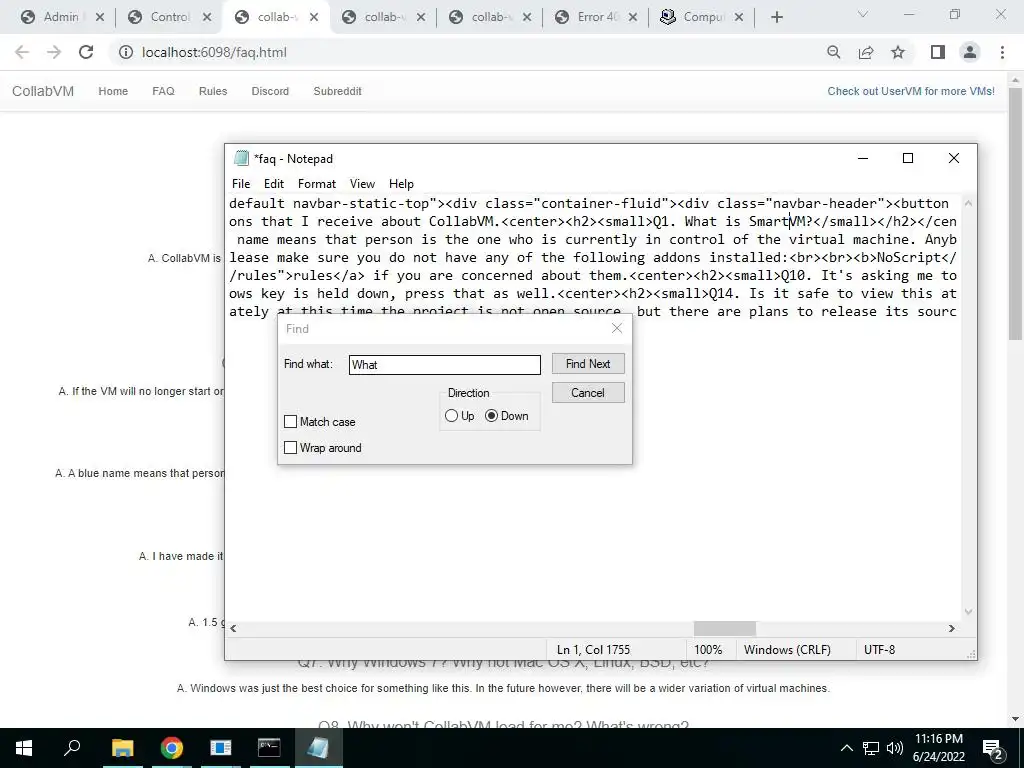Viewport: 1024px width, 768px height.
Task: Open Notepad's File menu
Action: click(x=241, y=184)
